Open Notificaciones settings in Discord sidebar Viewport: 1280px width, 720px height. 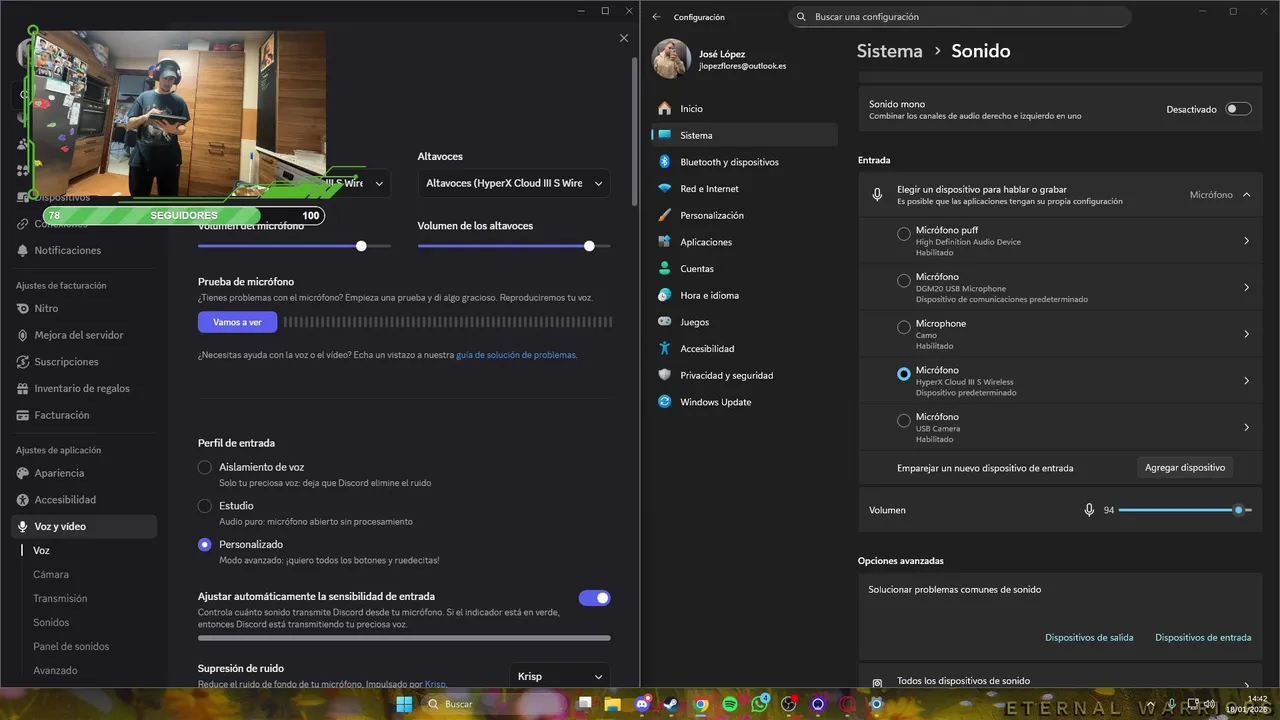click(x=67, y=250)
